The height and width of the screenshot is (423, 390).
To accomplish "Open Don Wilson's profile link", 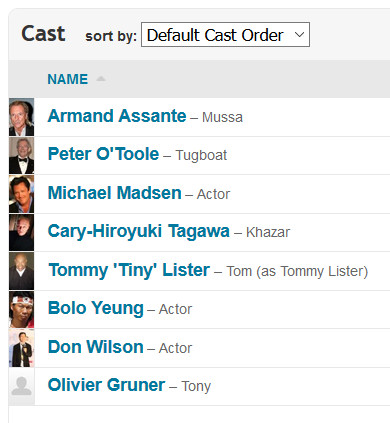I will (x=96, y=347).
